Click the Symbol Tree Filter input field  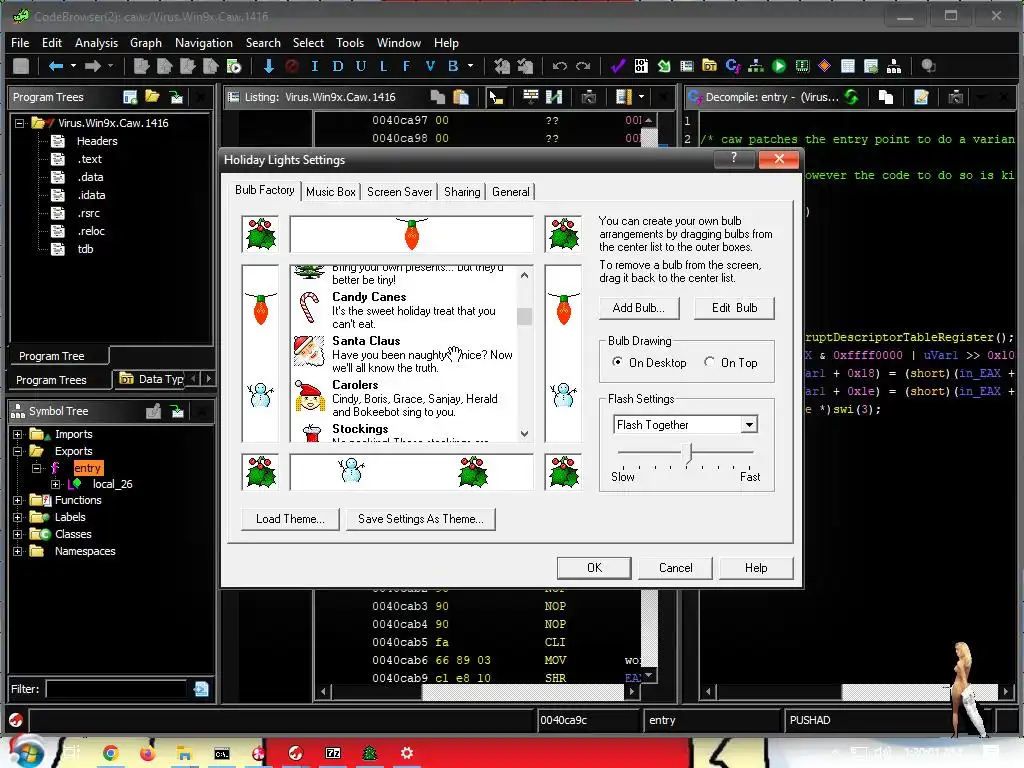(116, 689)
